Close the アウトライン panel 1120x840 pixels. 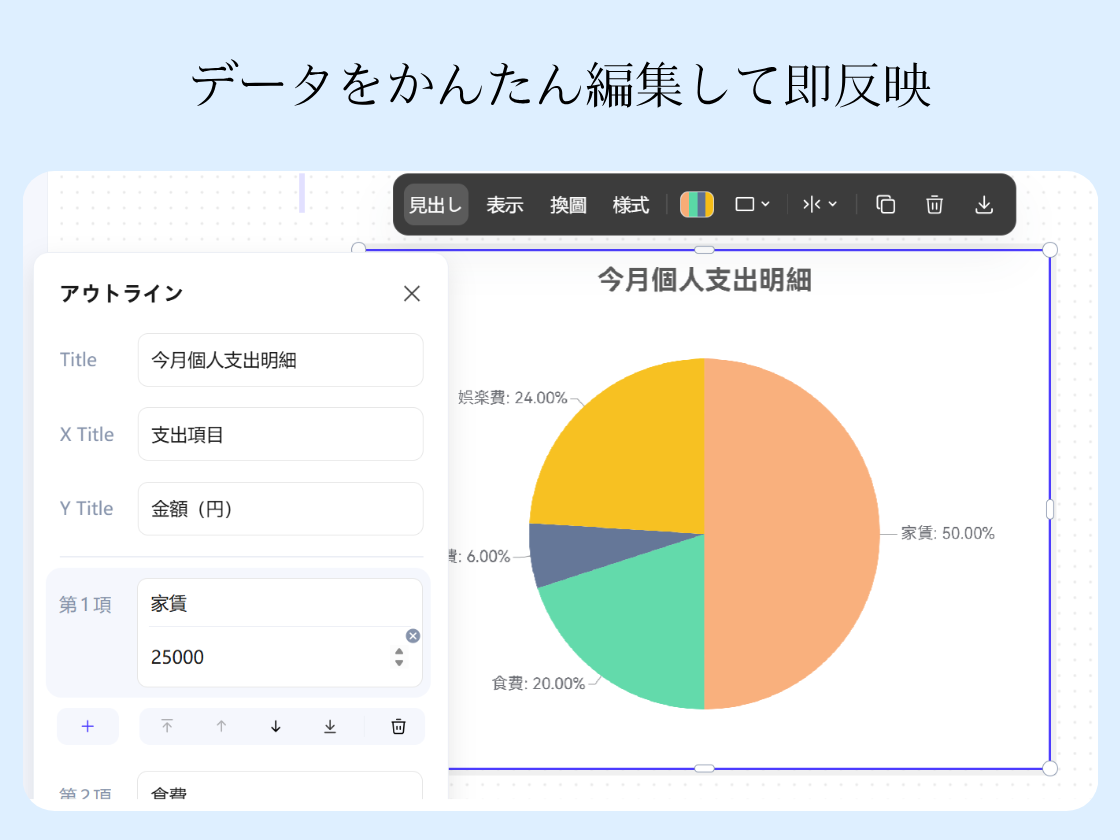412,293
